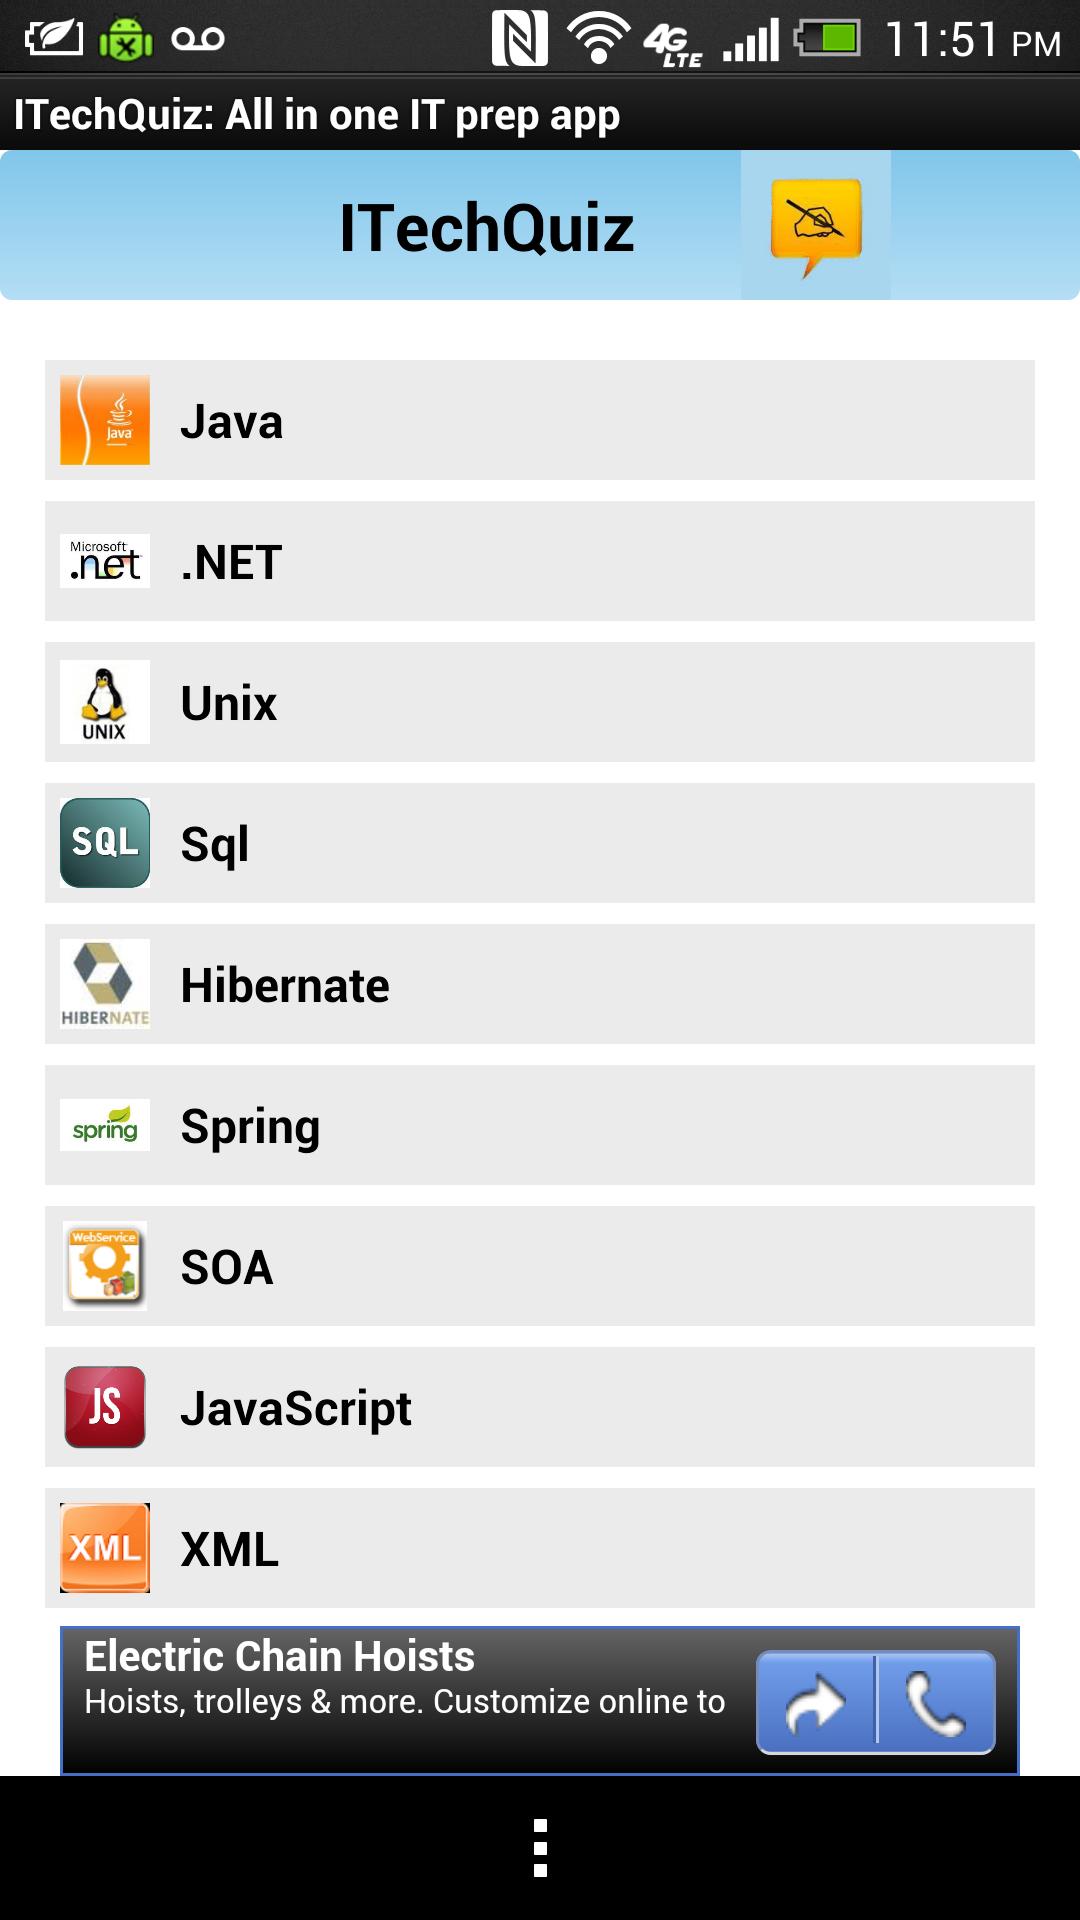Tap the JavaScript JS icon
The image size is (1080, 1920).
(x=104, y=1408)
